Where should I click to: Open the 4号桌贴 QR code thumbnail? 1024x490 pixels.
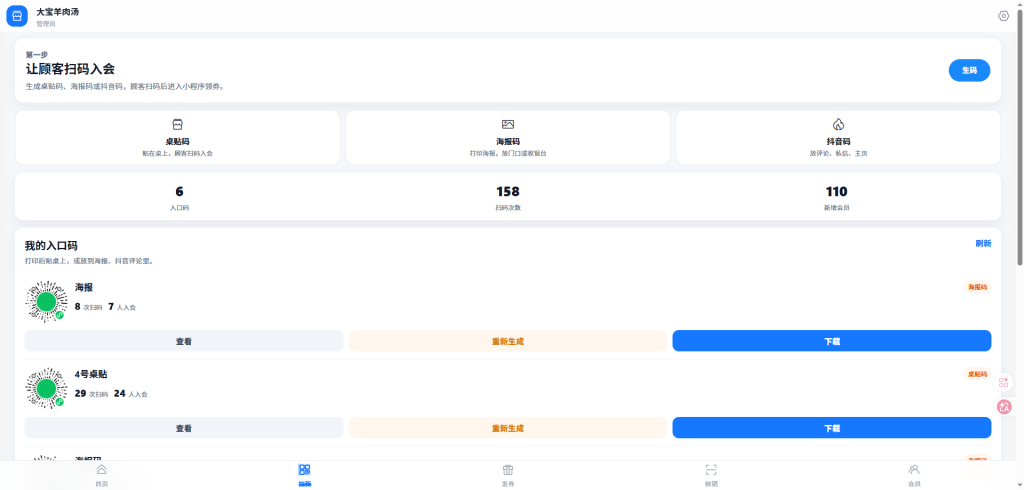[46, 388]
